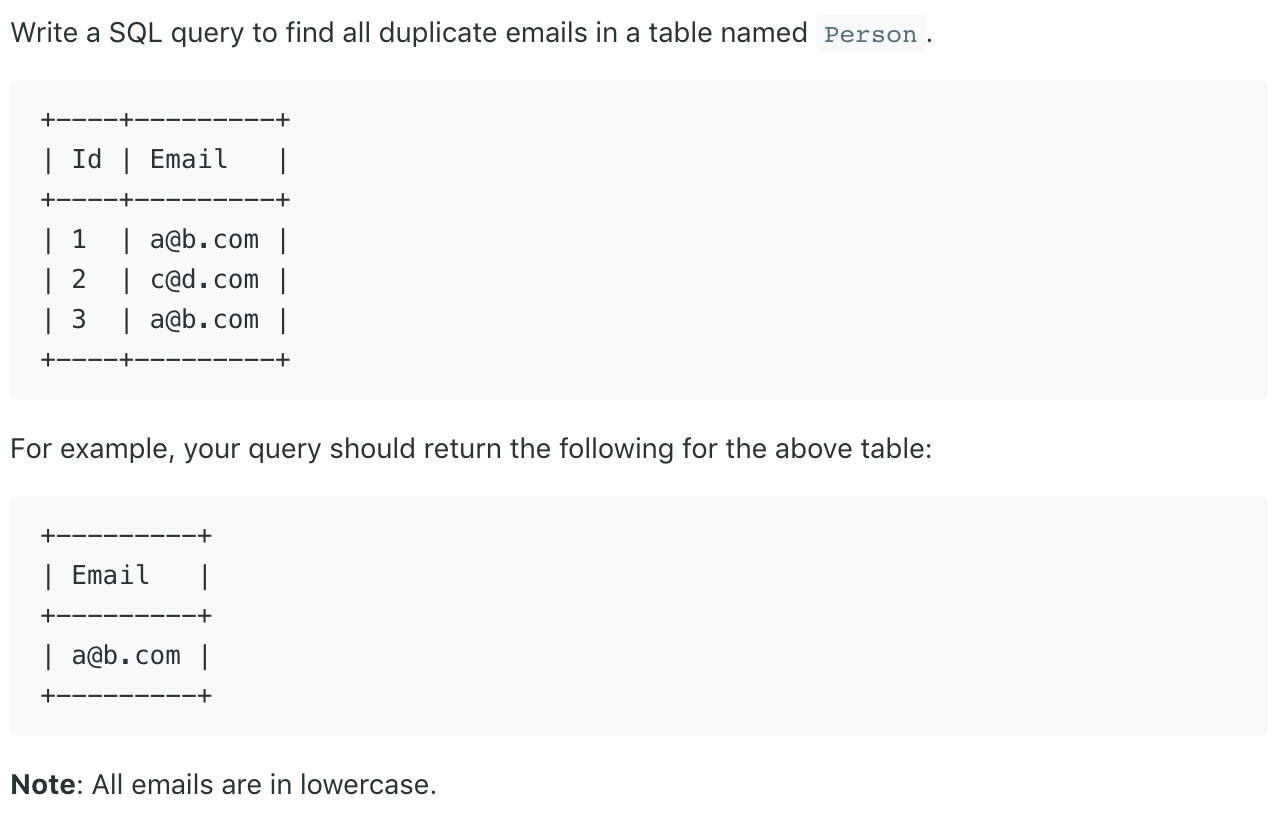The width and height of the screenshot is (1280, 830).
Task: Select a@b.com in the row with Id 3
Action: [x=204, y=320]
